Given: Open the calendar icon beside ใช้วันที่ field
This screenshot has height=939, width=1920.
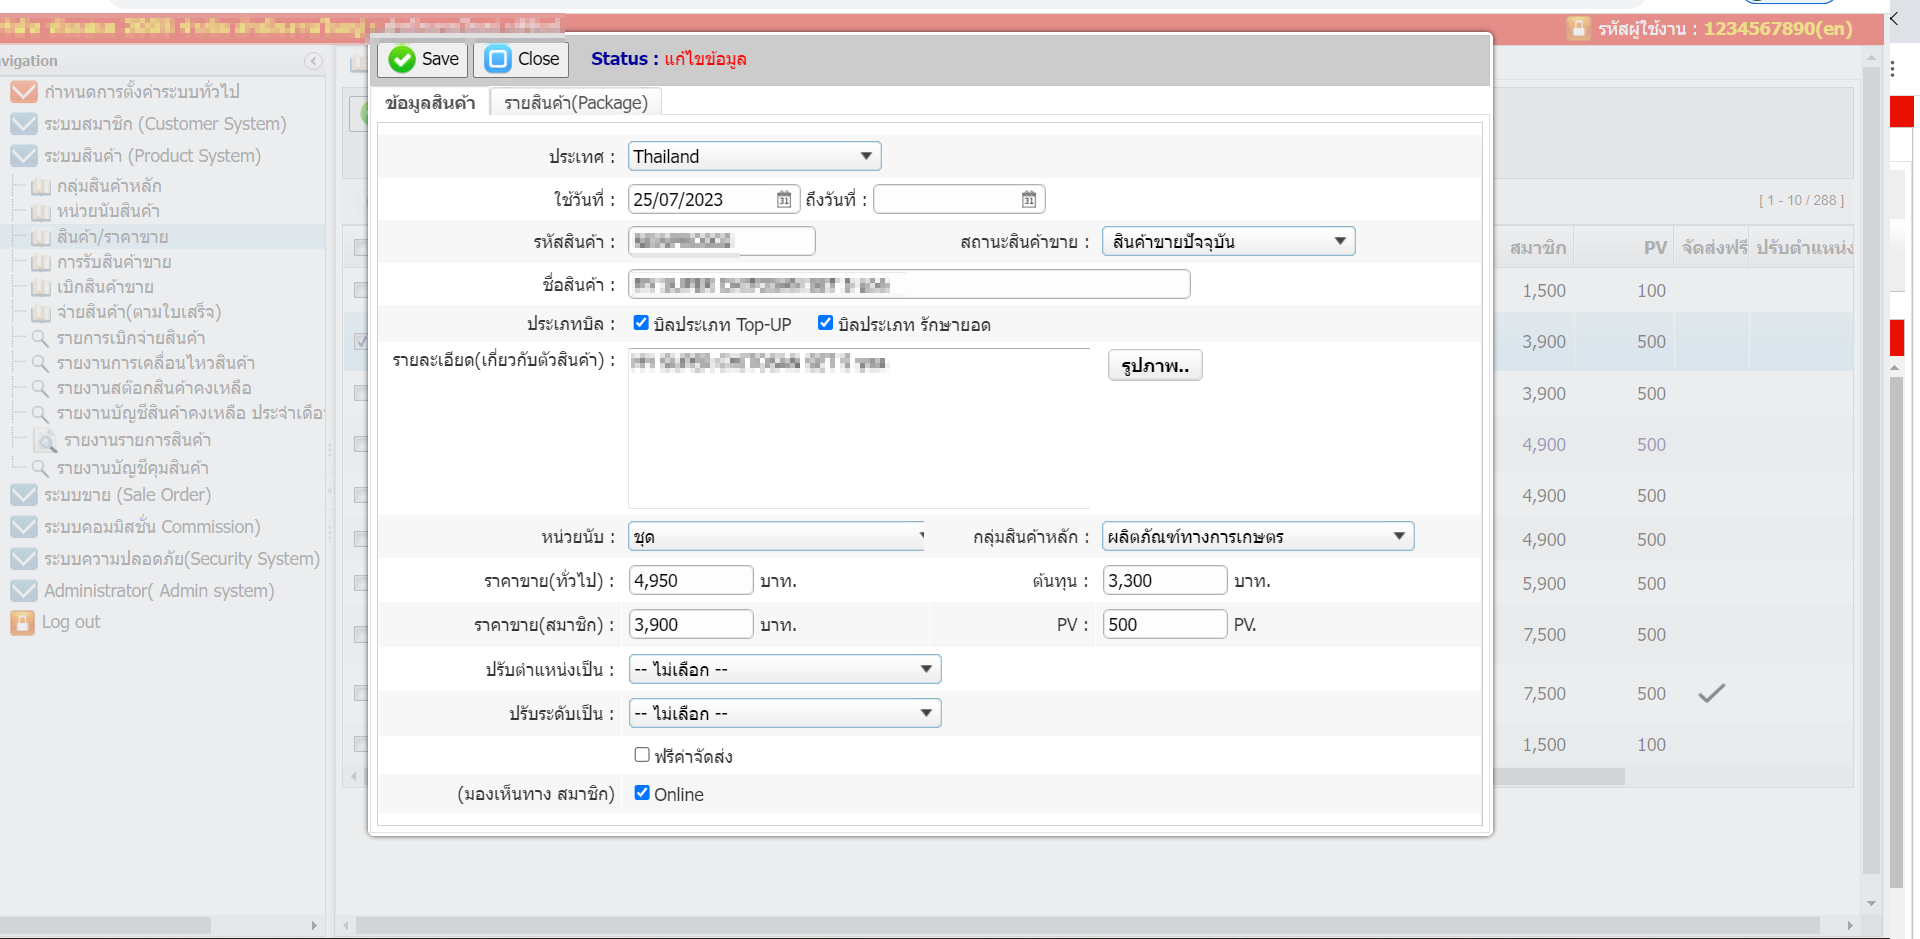Looking at the screenshot, I should 784,199.
